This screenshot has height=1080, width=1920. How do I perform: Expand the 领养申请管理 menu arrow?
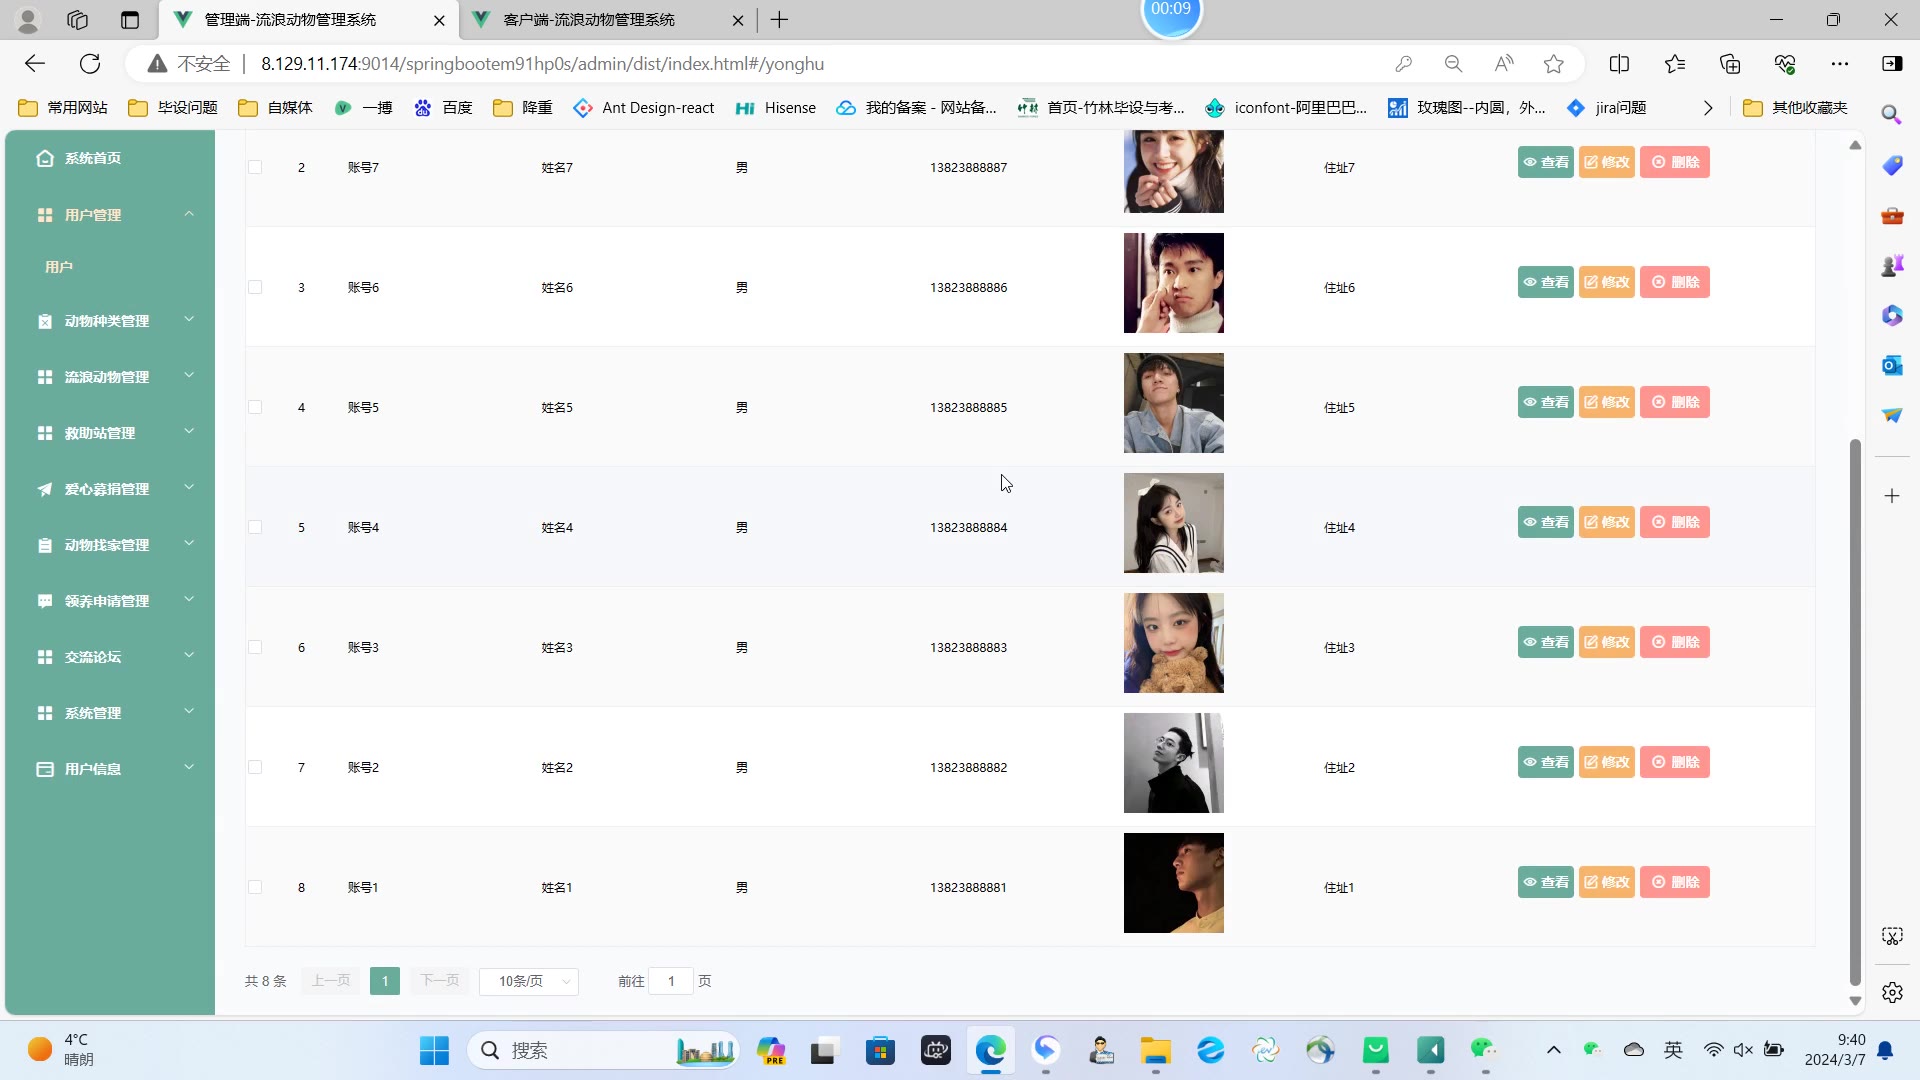[x=189, y=600]
